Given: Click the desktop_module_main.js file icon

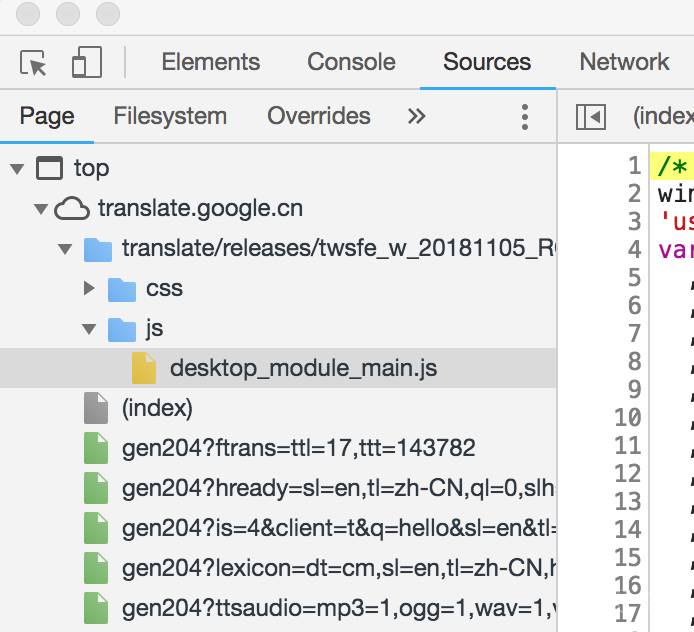Looking at the screenshot, I should click(145, 369).
